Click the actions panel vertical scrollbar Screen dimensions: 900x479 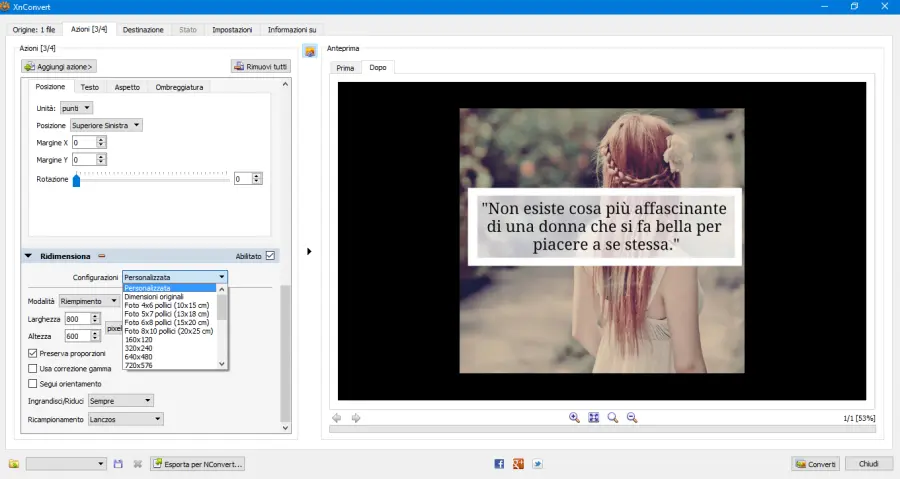(285, 353)
